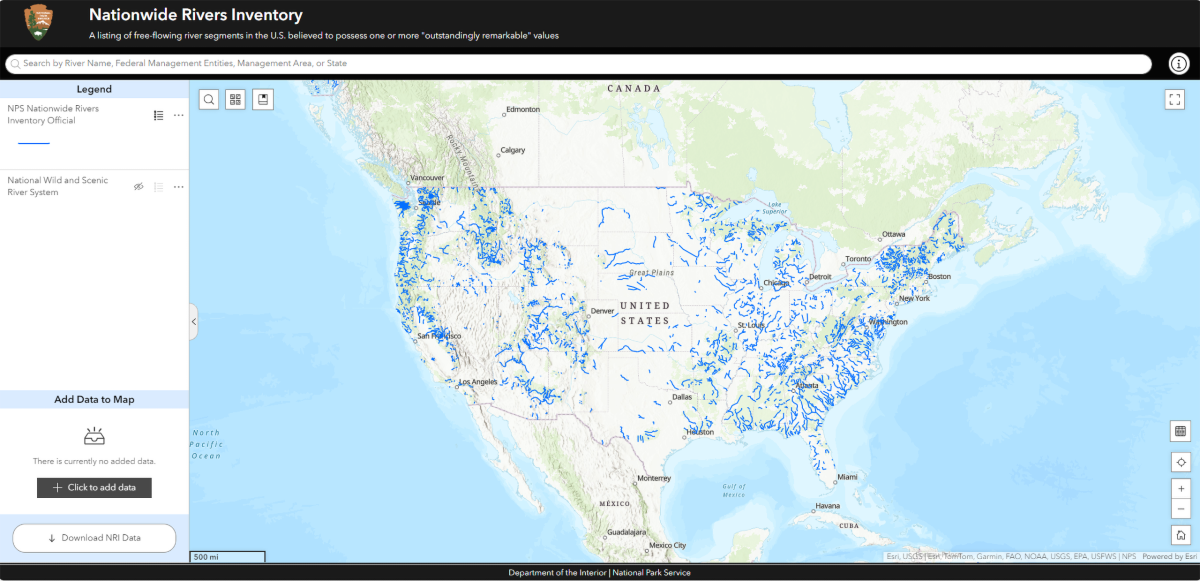
Task: Open the app information icon
Action: [x=1179, y=64]
